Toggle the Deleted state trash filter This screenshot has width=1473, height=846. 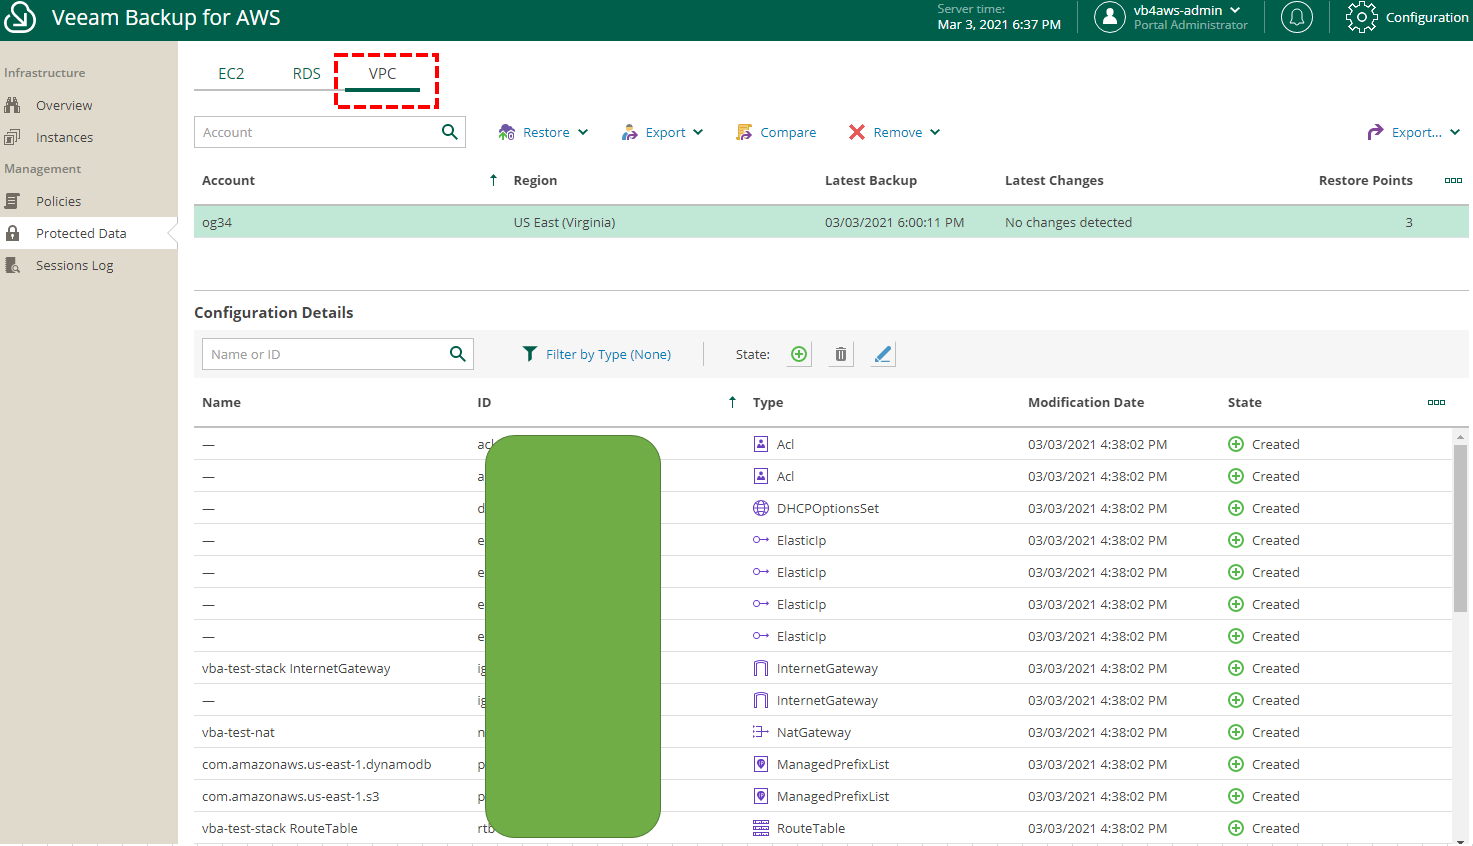[x=841, y=354]
